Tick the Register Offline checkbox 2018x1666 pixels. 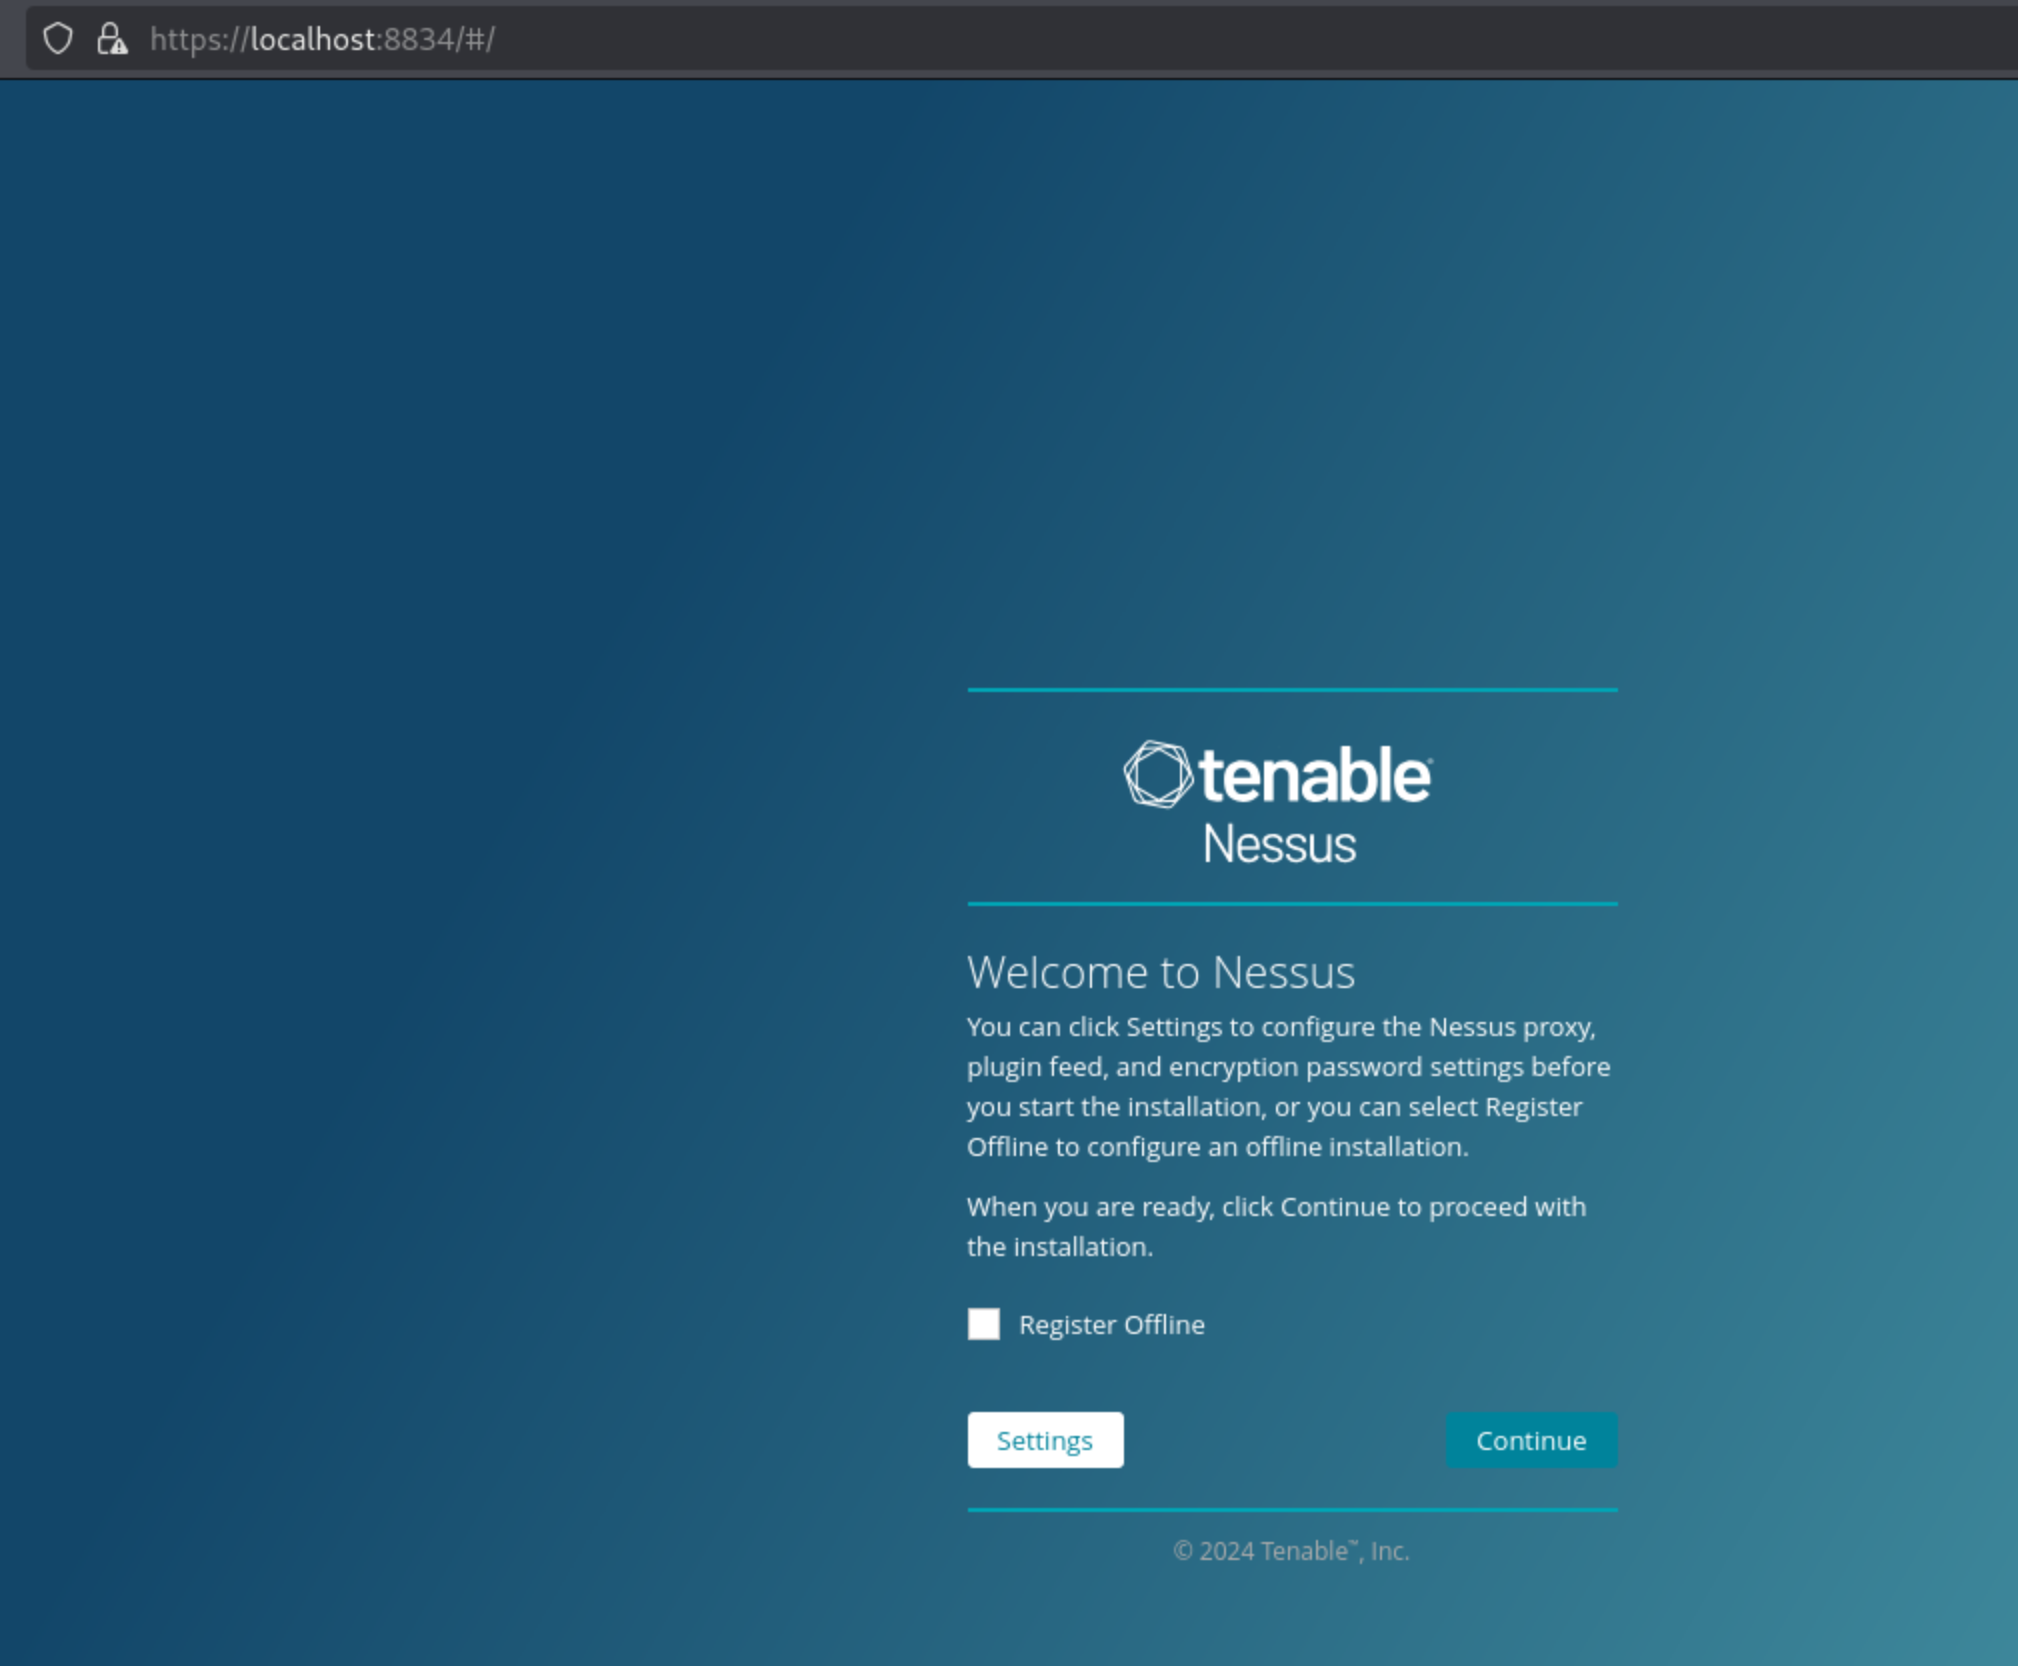tap(984, 1324)
